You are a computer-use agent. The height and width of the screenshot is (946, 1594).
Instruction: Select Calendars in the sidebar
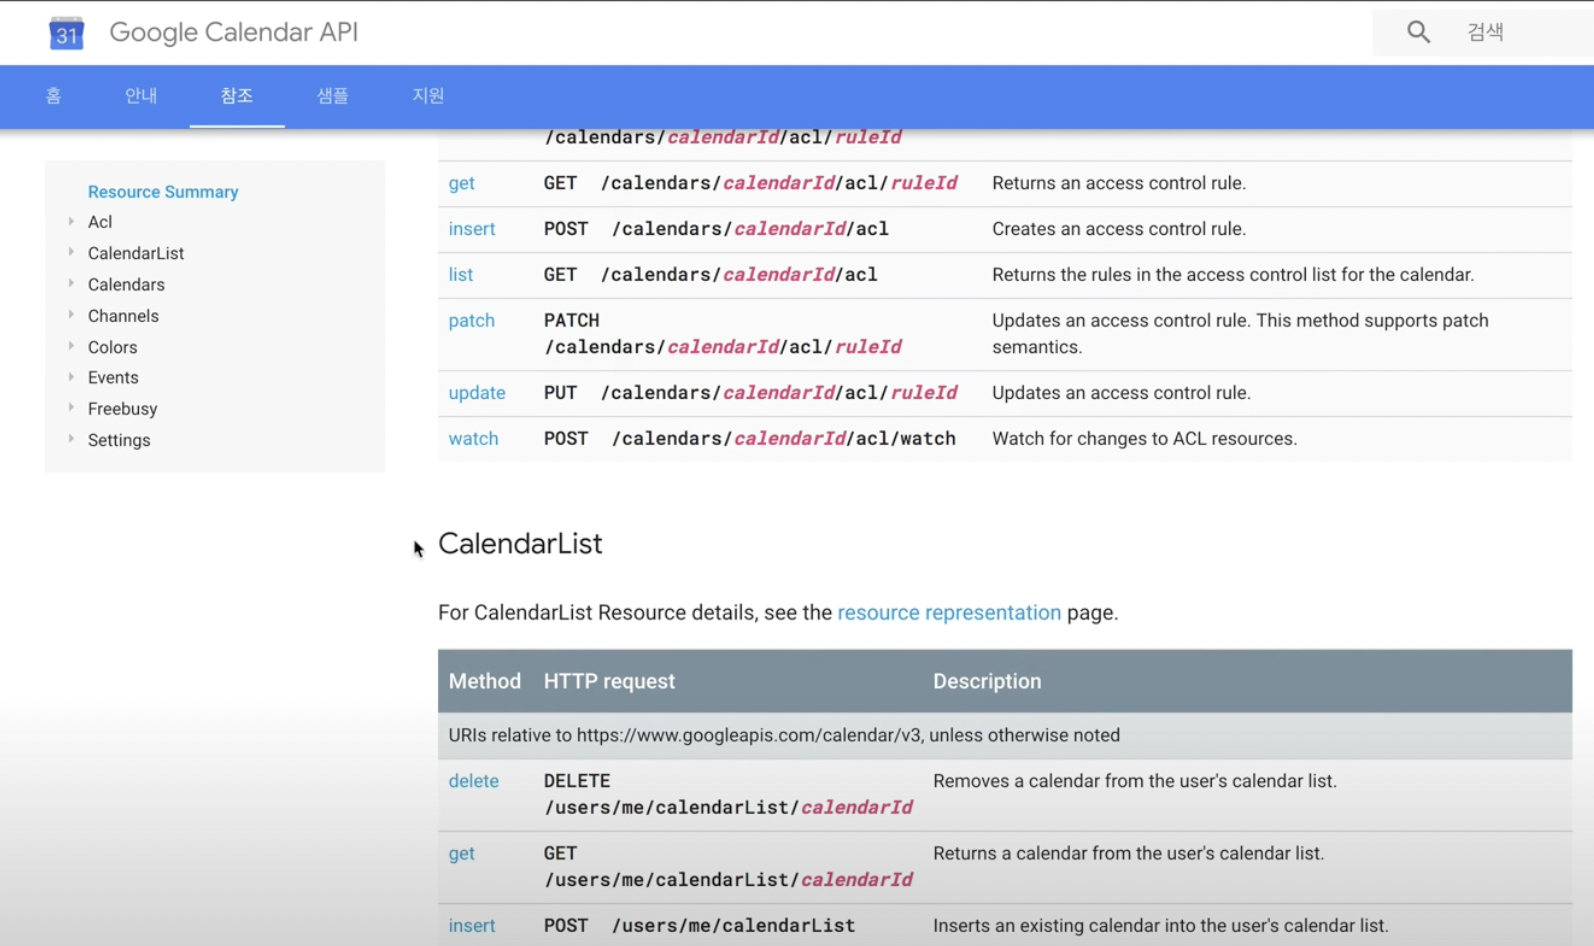(126, 285)
